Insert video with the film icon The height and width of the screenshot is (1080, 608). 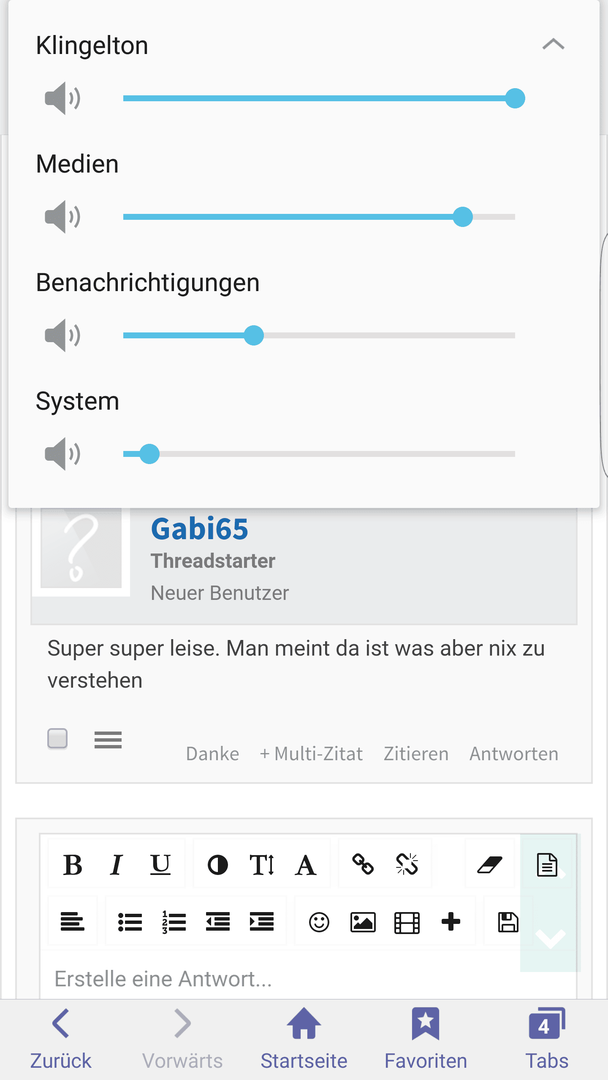point(407,922)
